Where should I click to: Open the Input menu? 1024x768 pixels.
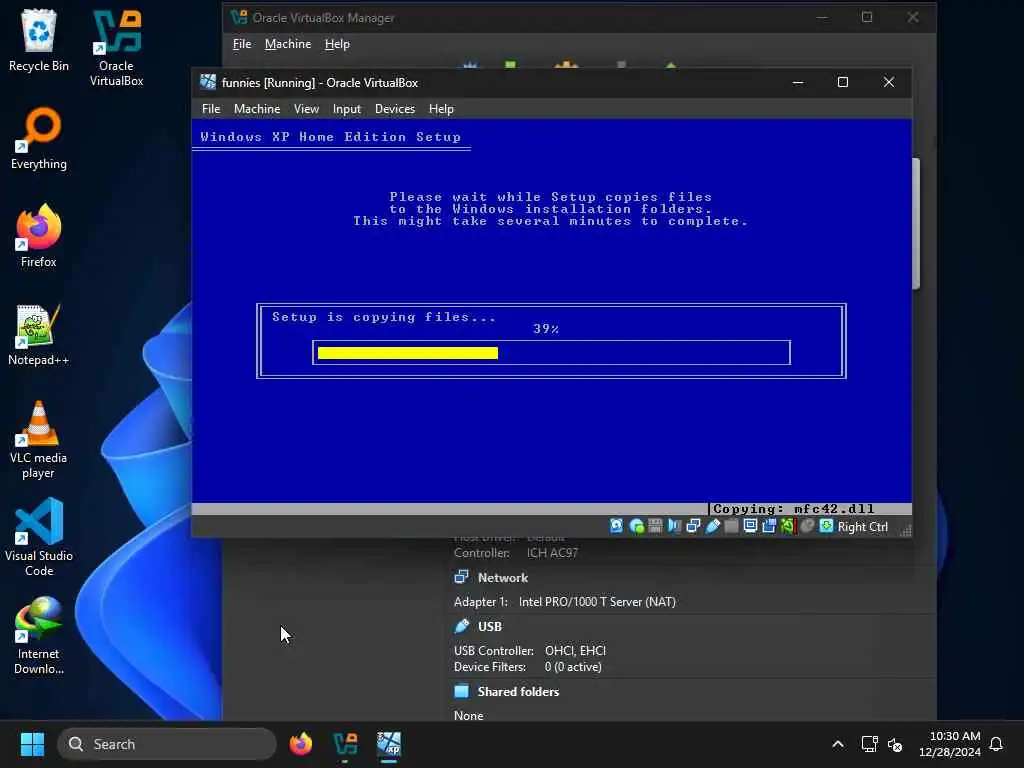(347, 109)
